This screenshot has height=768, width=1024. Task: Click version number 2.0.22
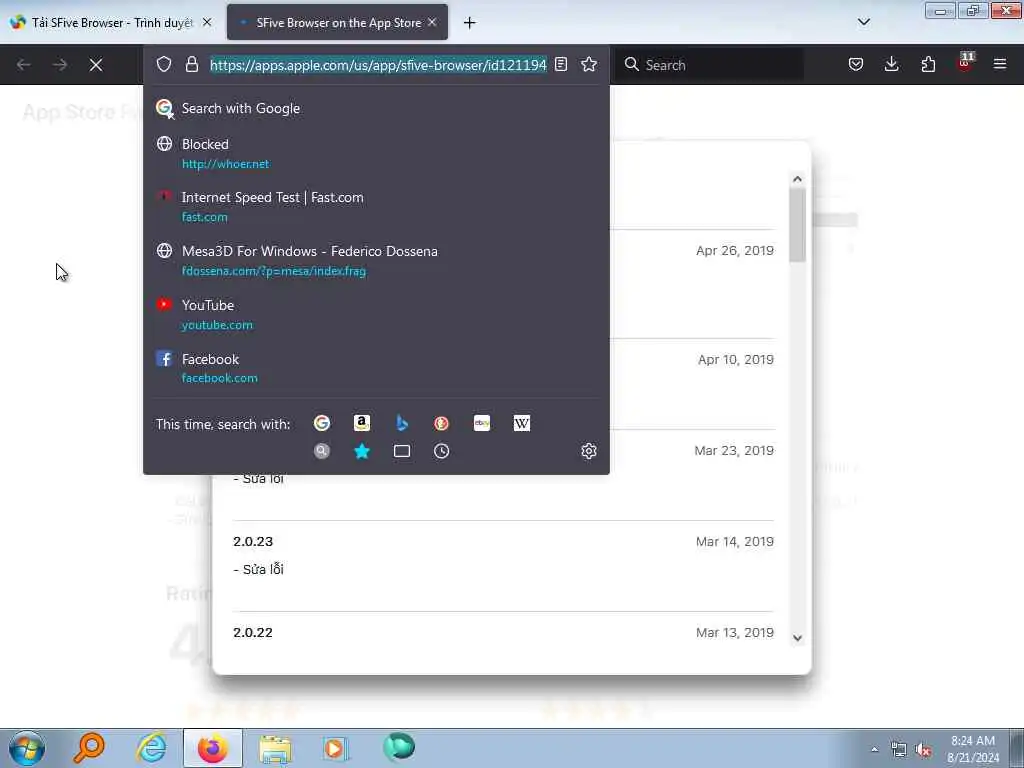pos(253,632)
